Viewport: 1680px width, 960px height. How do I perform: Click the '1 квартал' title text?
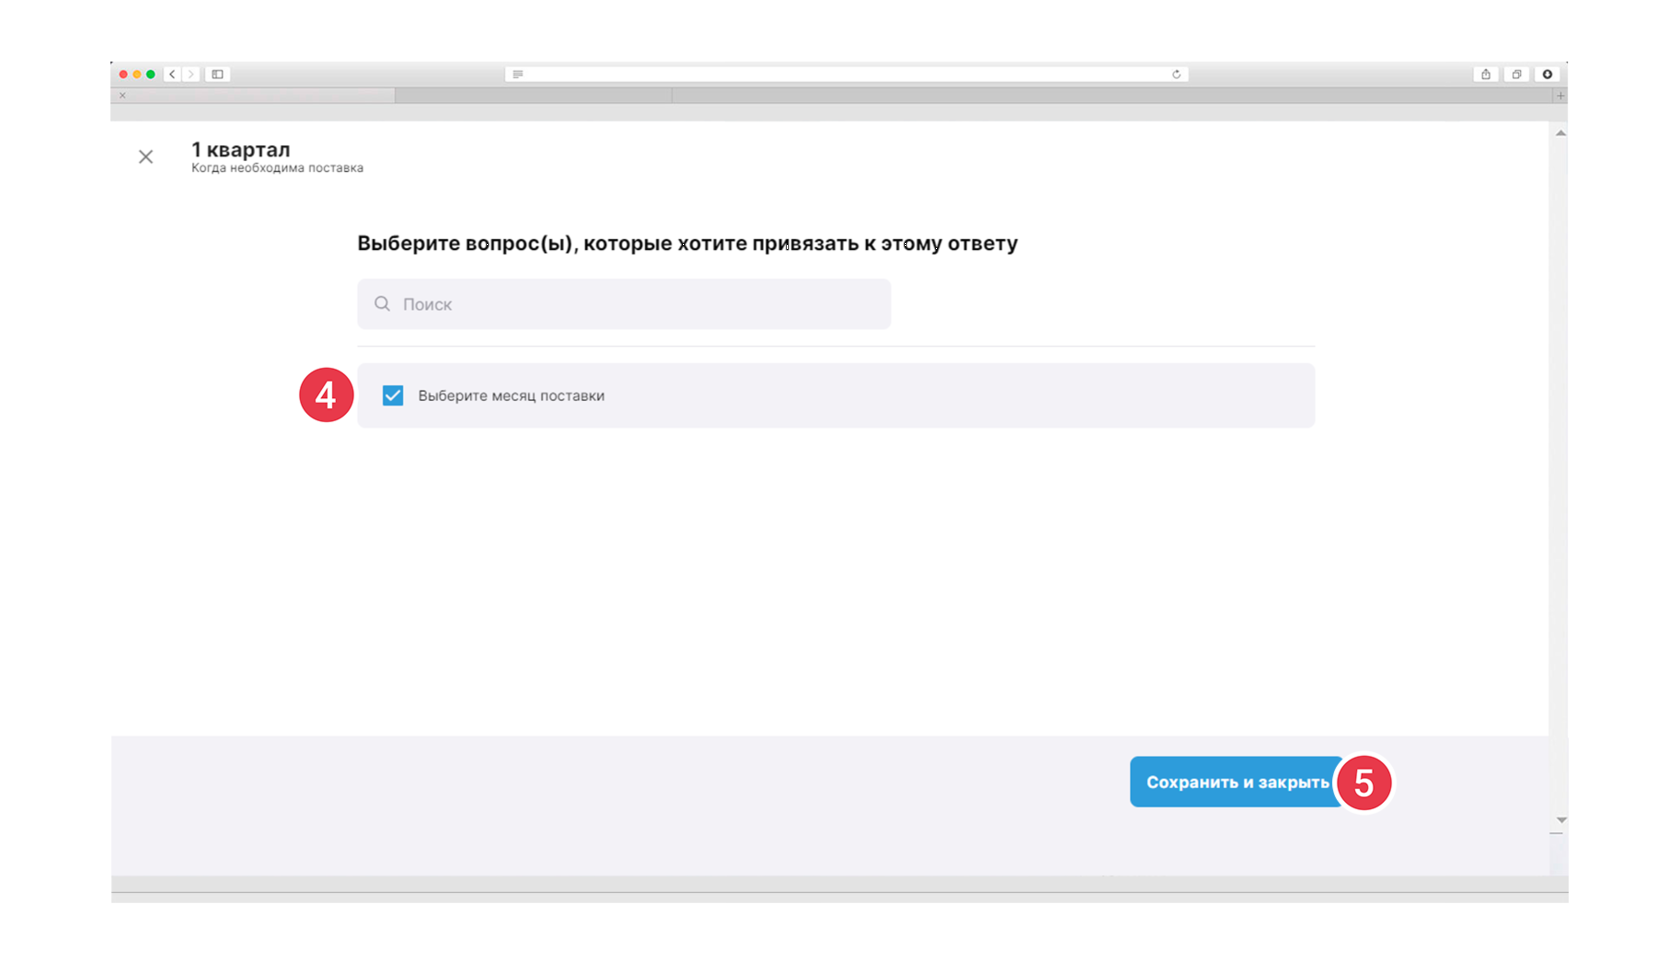pyautogui.click(x=241, y=149)
